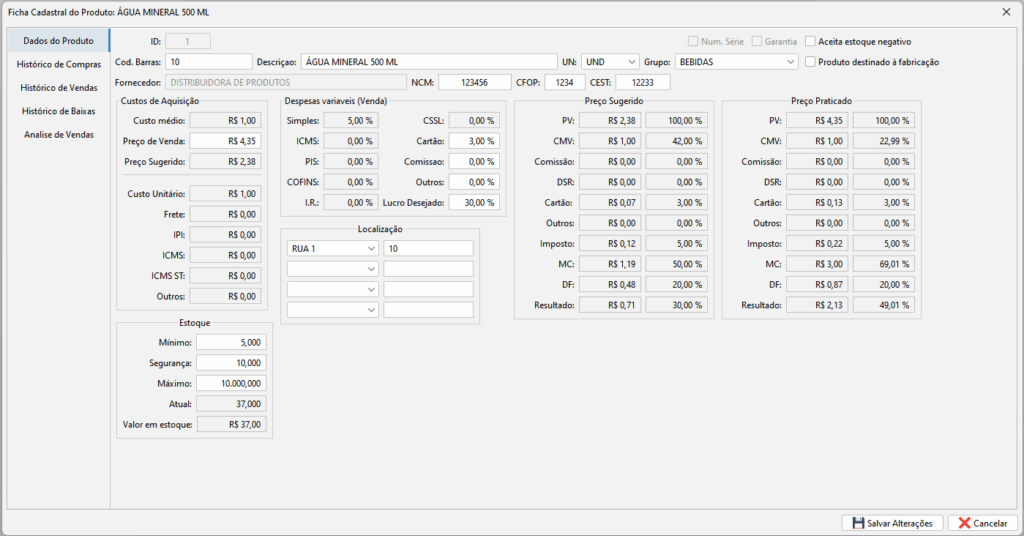Image resolution: width=1024 pixels, height=536 pixels.
Task: Click the Descrição text field
Action: (x=428, y=62)
